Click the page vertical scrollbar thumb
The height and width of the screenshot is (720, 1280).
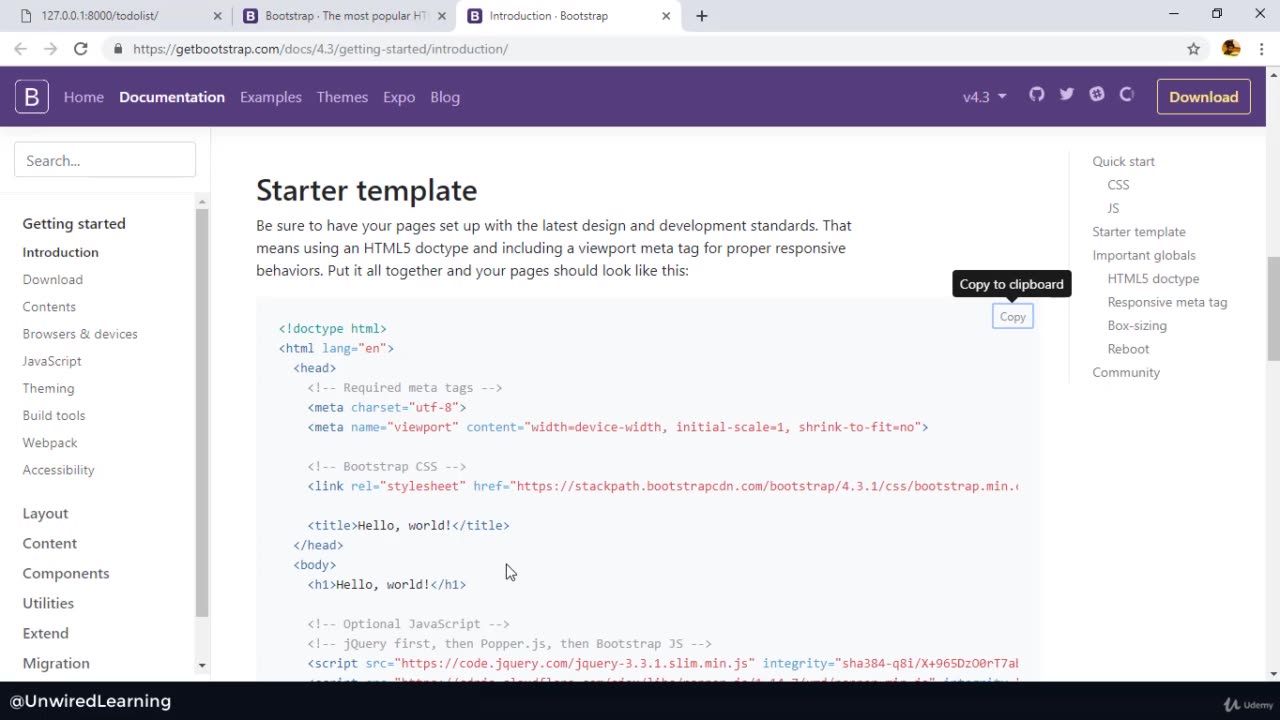click(1273, 308)
